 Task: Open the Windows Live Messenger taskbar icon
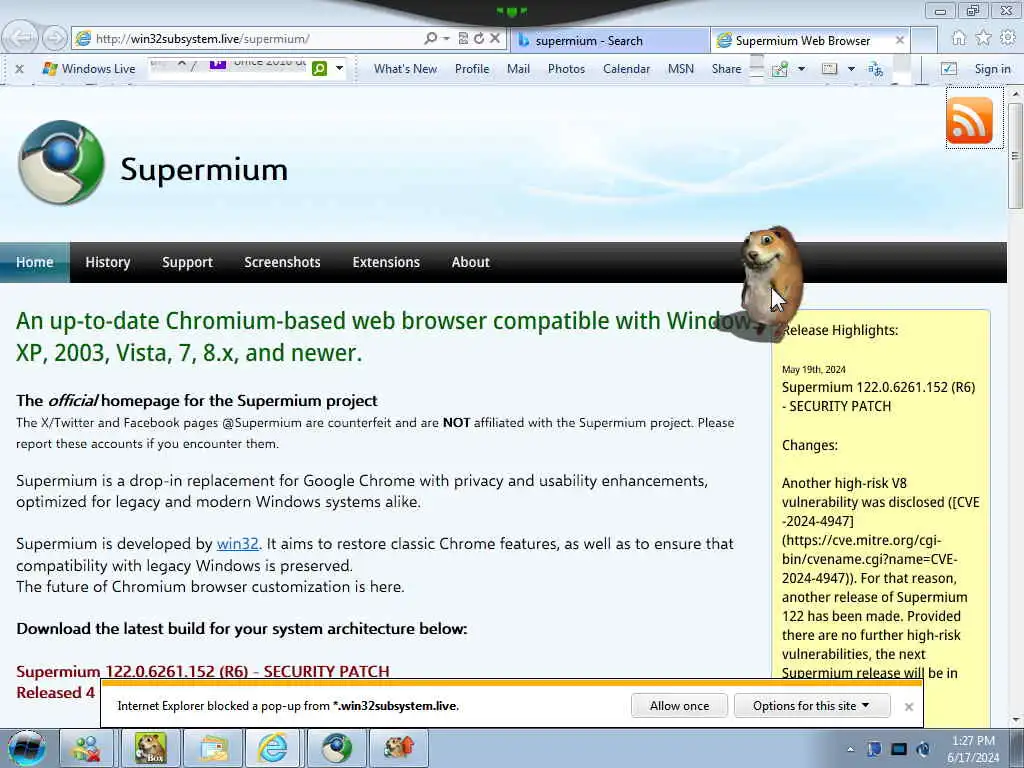point(87,748)
